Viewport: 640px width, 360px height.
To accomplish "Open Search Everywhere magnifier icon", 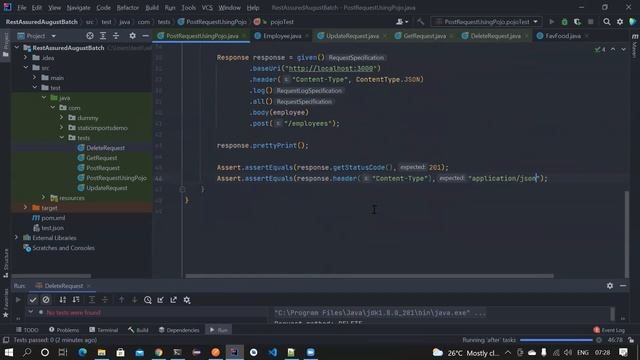I will tap(607, 22).
